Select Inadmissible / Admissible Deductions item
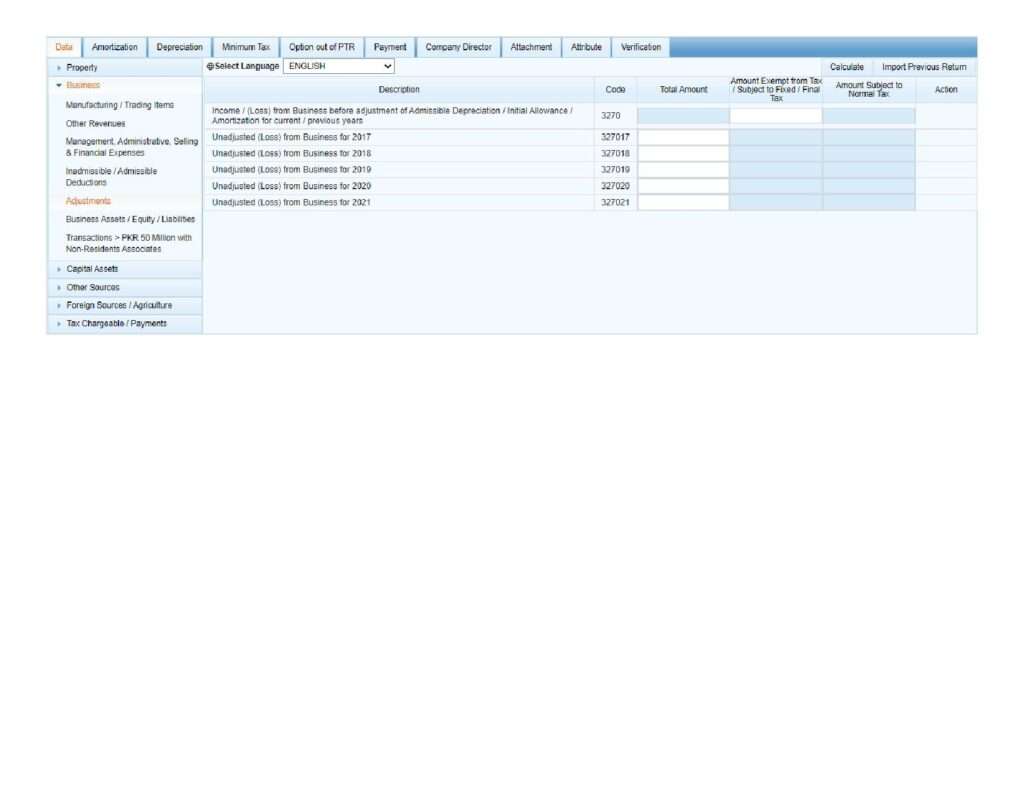The width and height of the screenshot is (1024, 791). (x=111, y=177)
